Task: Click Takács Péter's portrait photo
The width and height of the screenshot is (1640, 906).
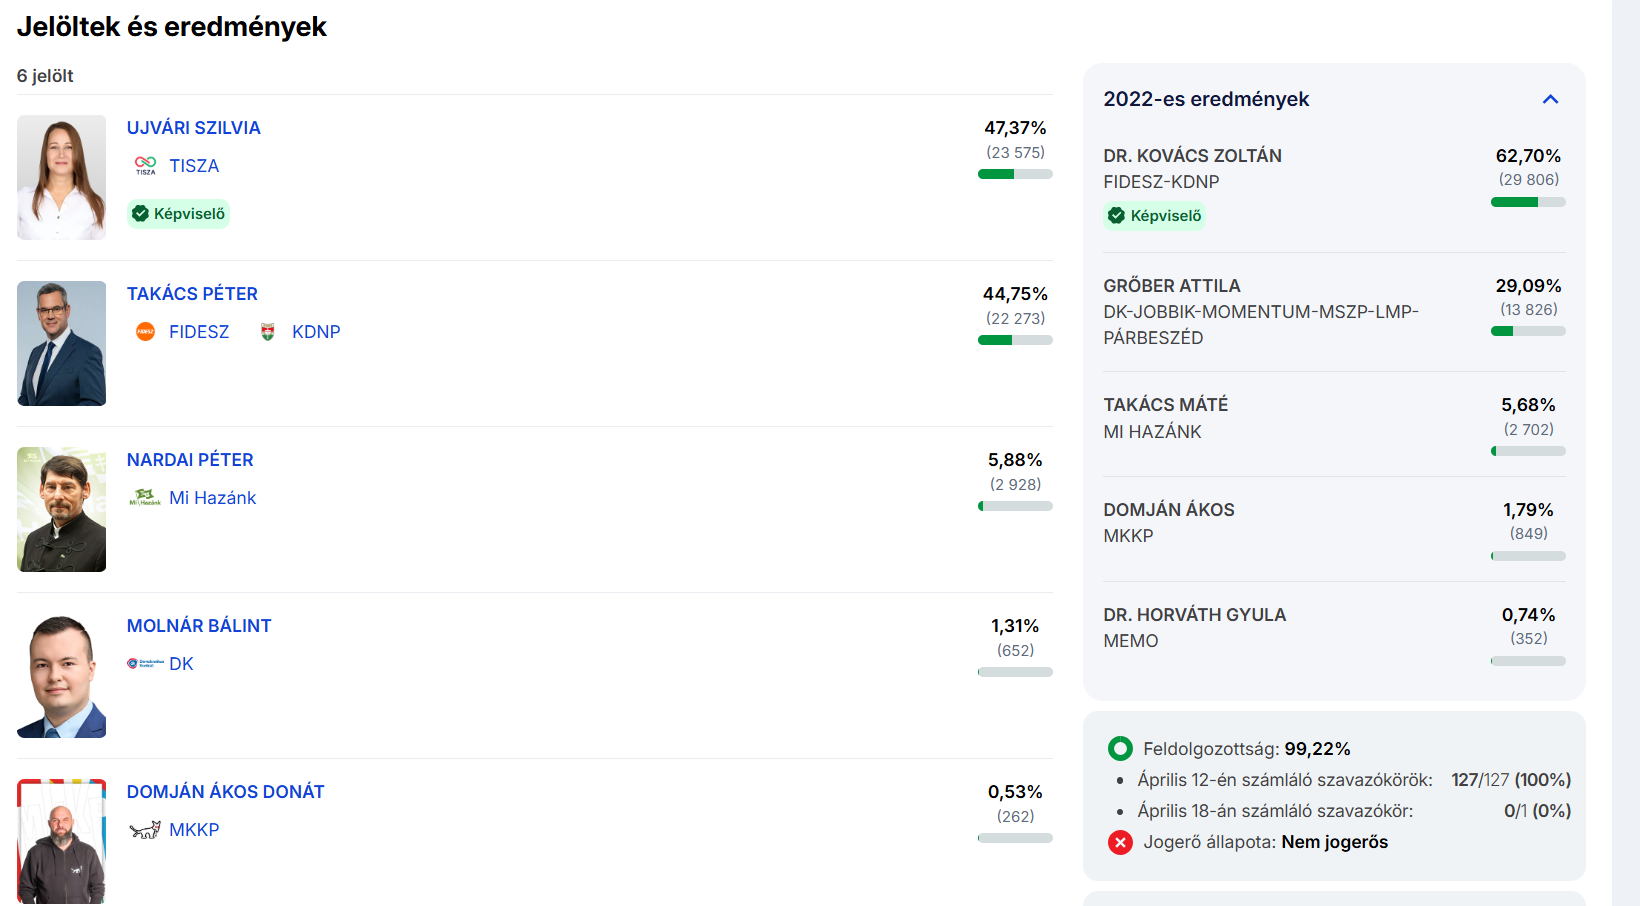Action: coord(61,343)
